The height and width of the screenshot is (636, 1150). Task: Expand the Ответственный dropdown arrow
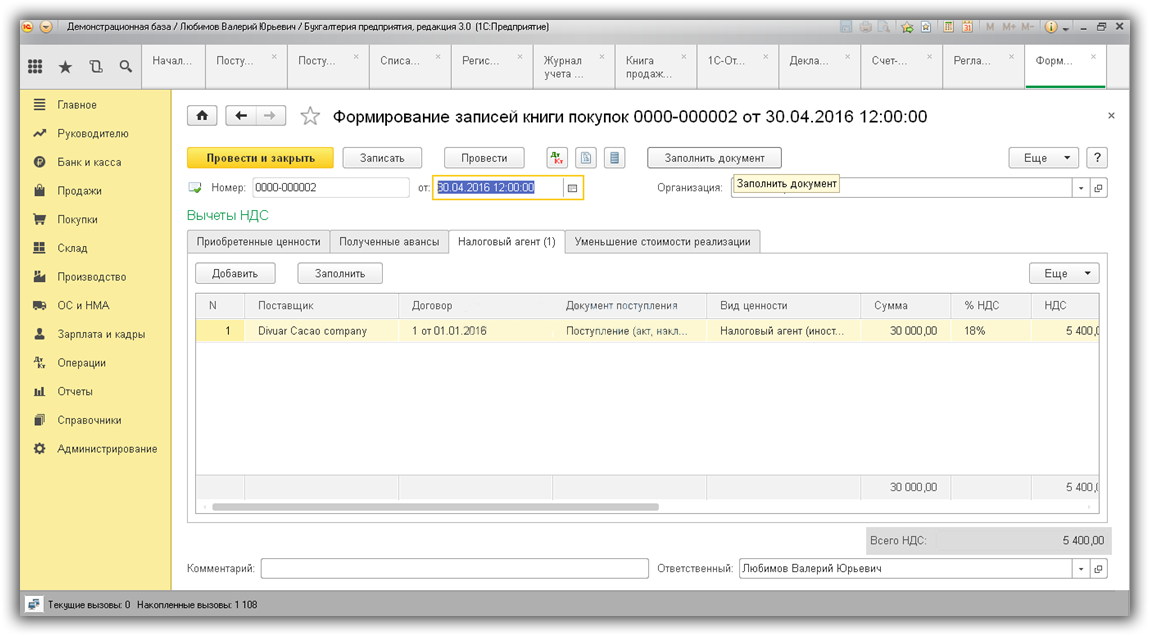pos(1081,569)
